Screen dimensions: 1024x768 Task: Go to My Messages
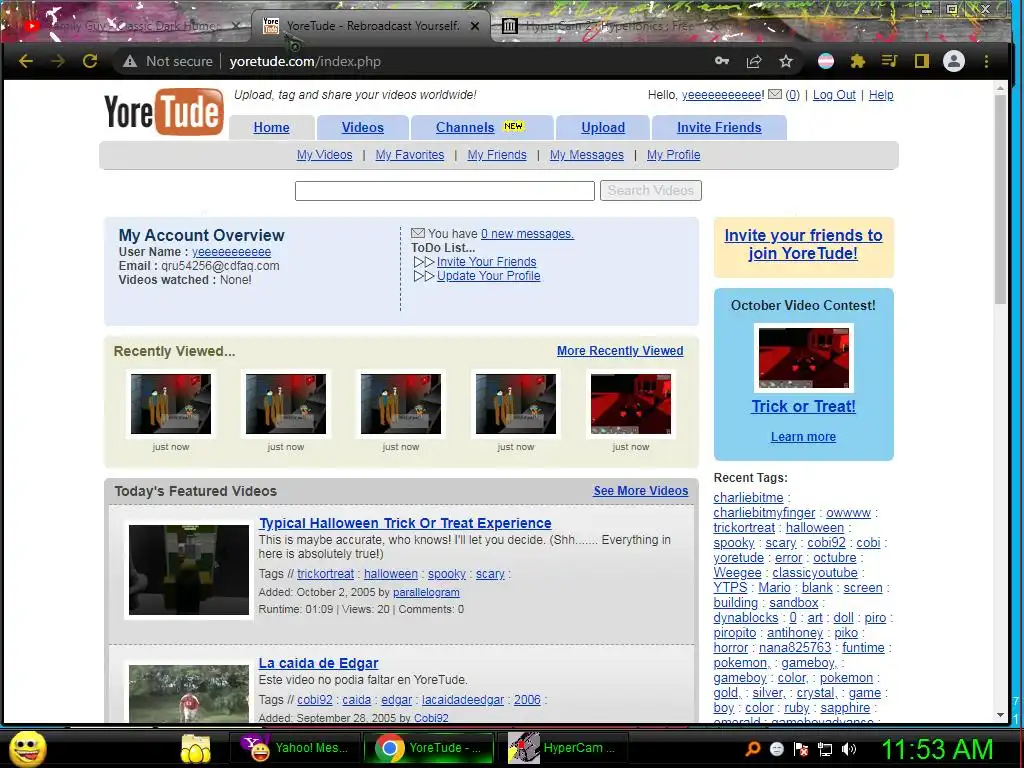pyautogui.click(x=586, y=155)
